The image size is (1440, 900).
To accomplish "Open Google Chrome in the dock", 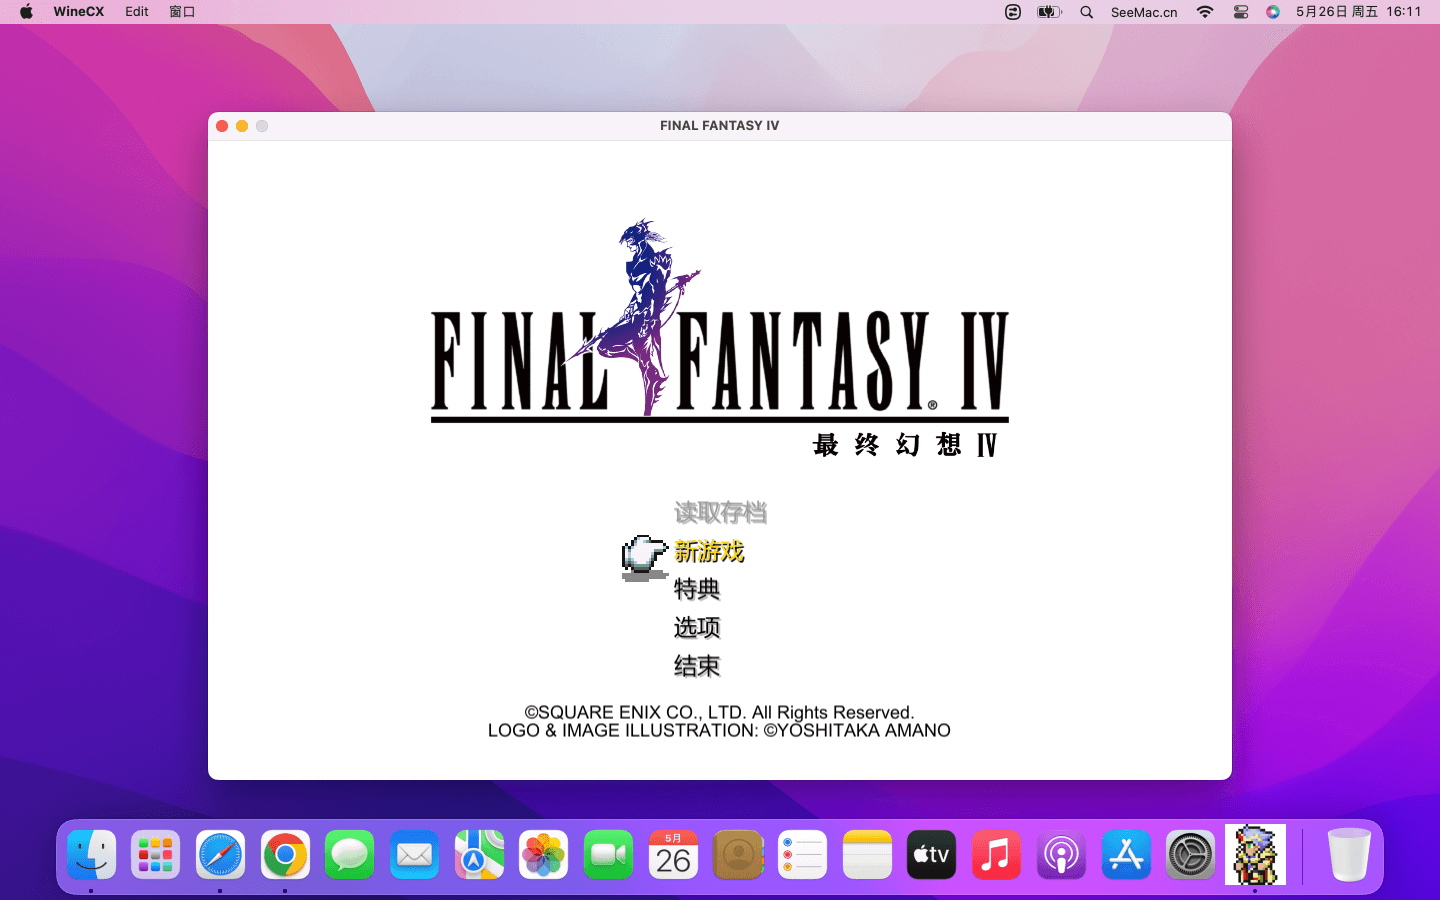I will coord(285,855).
